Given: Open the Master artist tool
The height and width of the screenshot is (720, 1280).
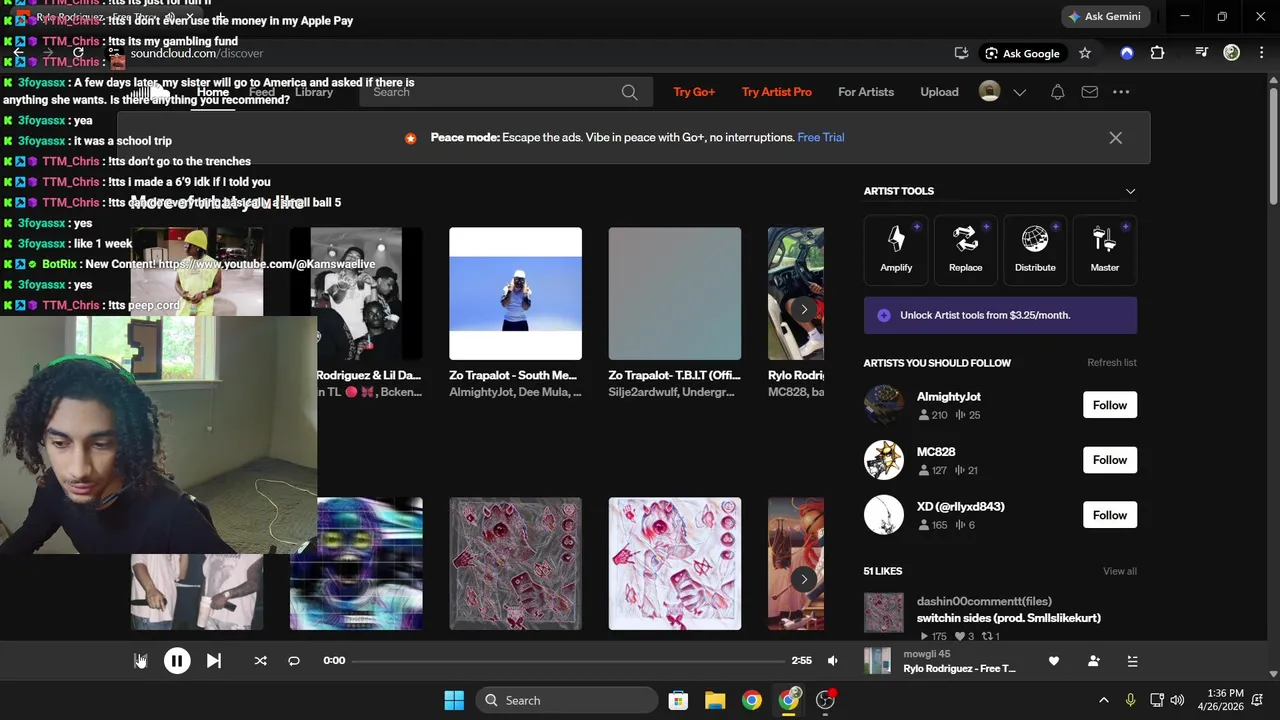Looking at the screenshot, I should click(x=1104, y=249).
